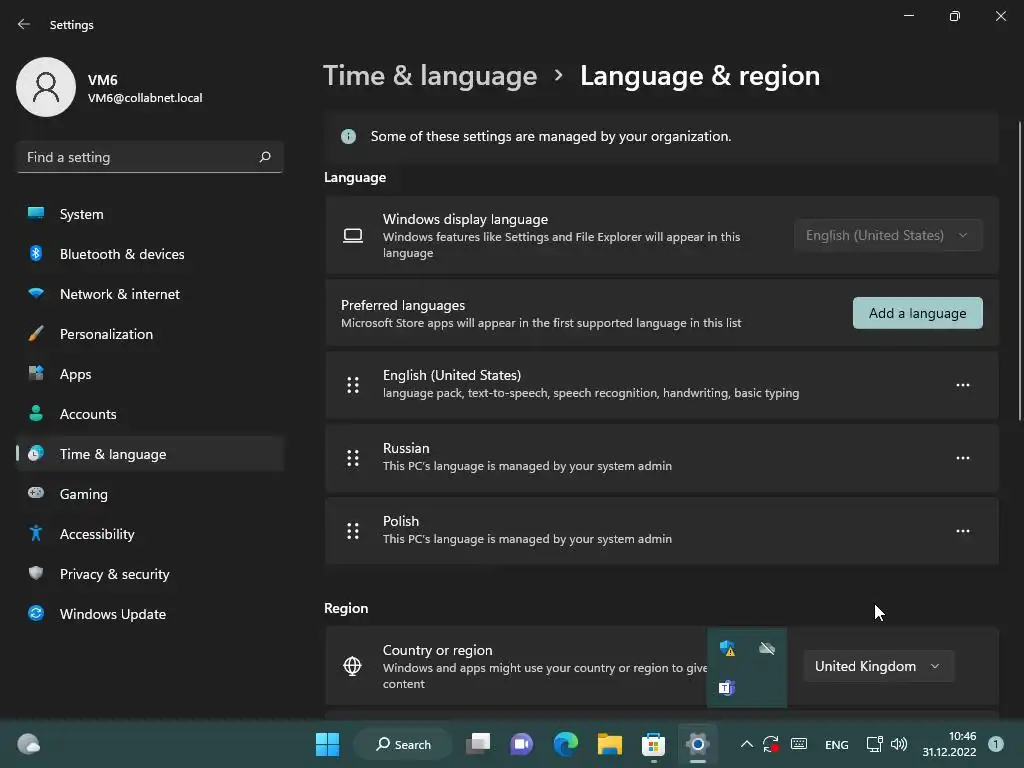The image size is (1024, 768).
Task: Open the VM6 user profile picture
Action: (46, 87)
